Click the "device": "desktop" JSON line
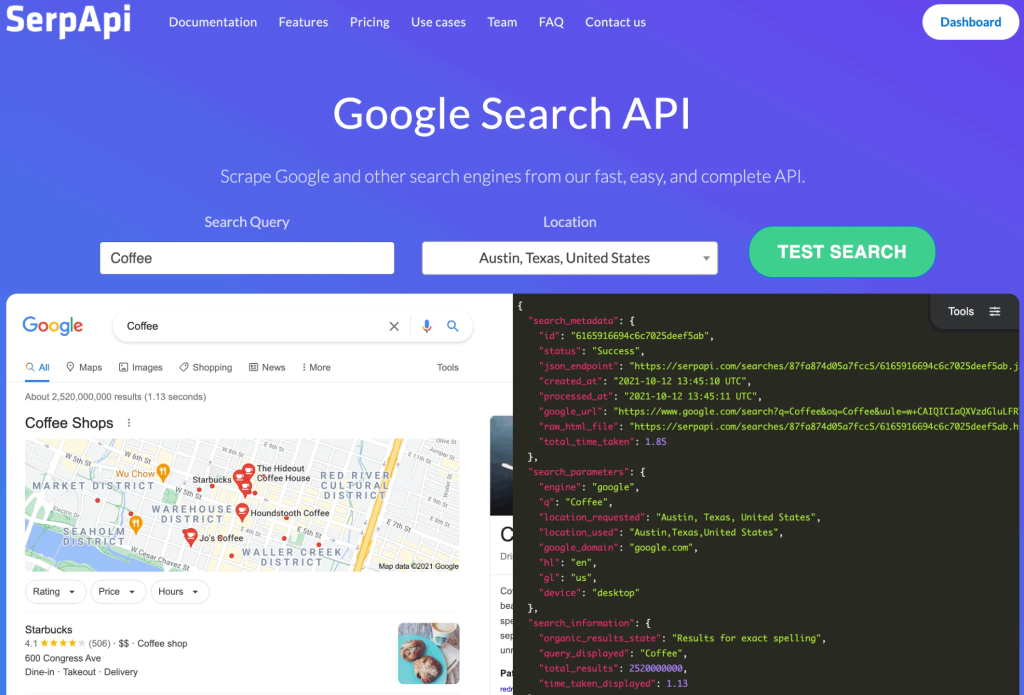Viewport: 1024px width, 695px height. tap(589, 593)
